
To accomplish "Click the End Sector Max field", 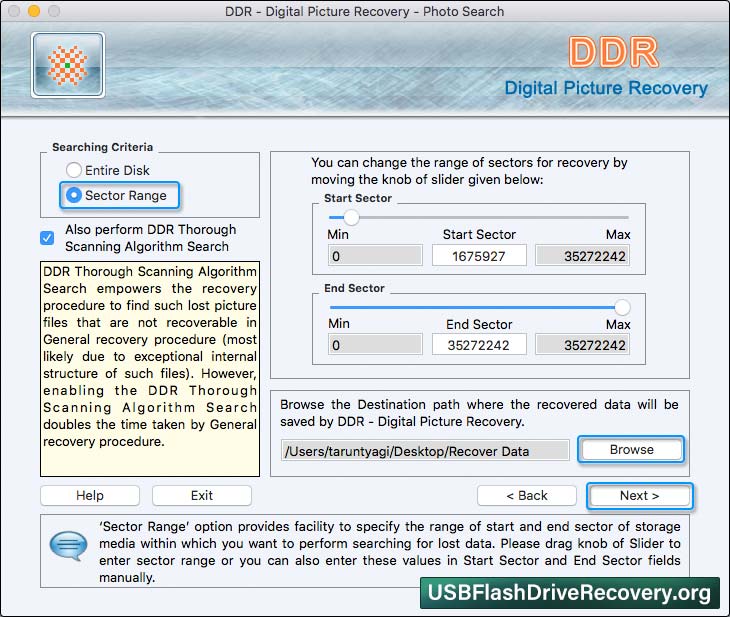I will click(582, 345).
